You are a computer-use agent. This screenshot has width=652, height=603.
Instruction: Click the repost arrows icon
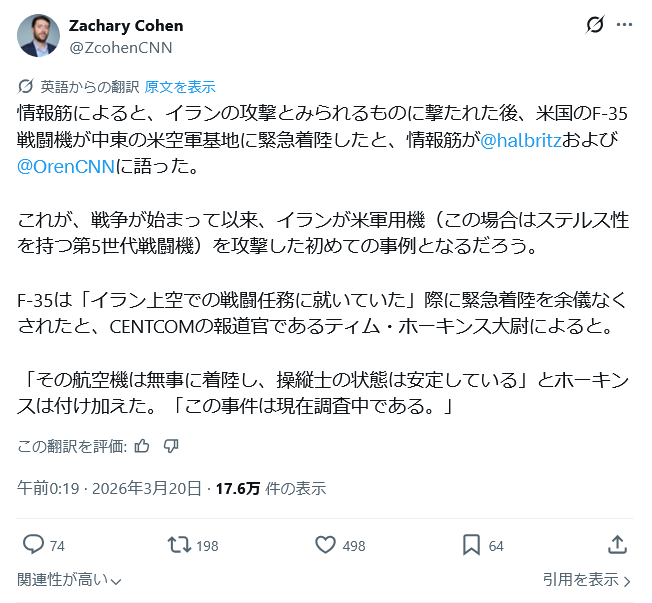pos(179,544)
